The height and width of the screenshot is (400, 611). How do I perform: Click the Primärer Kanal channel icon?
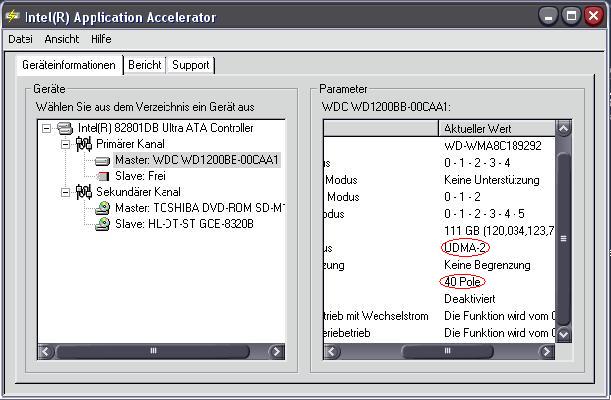84,144
